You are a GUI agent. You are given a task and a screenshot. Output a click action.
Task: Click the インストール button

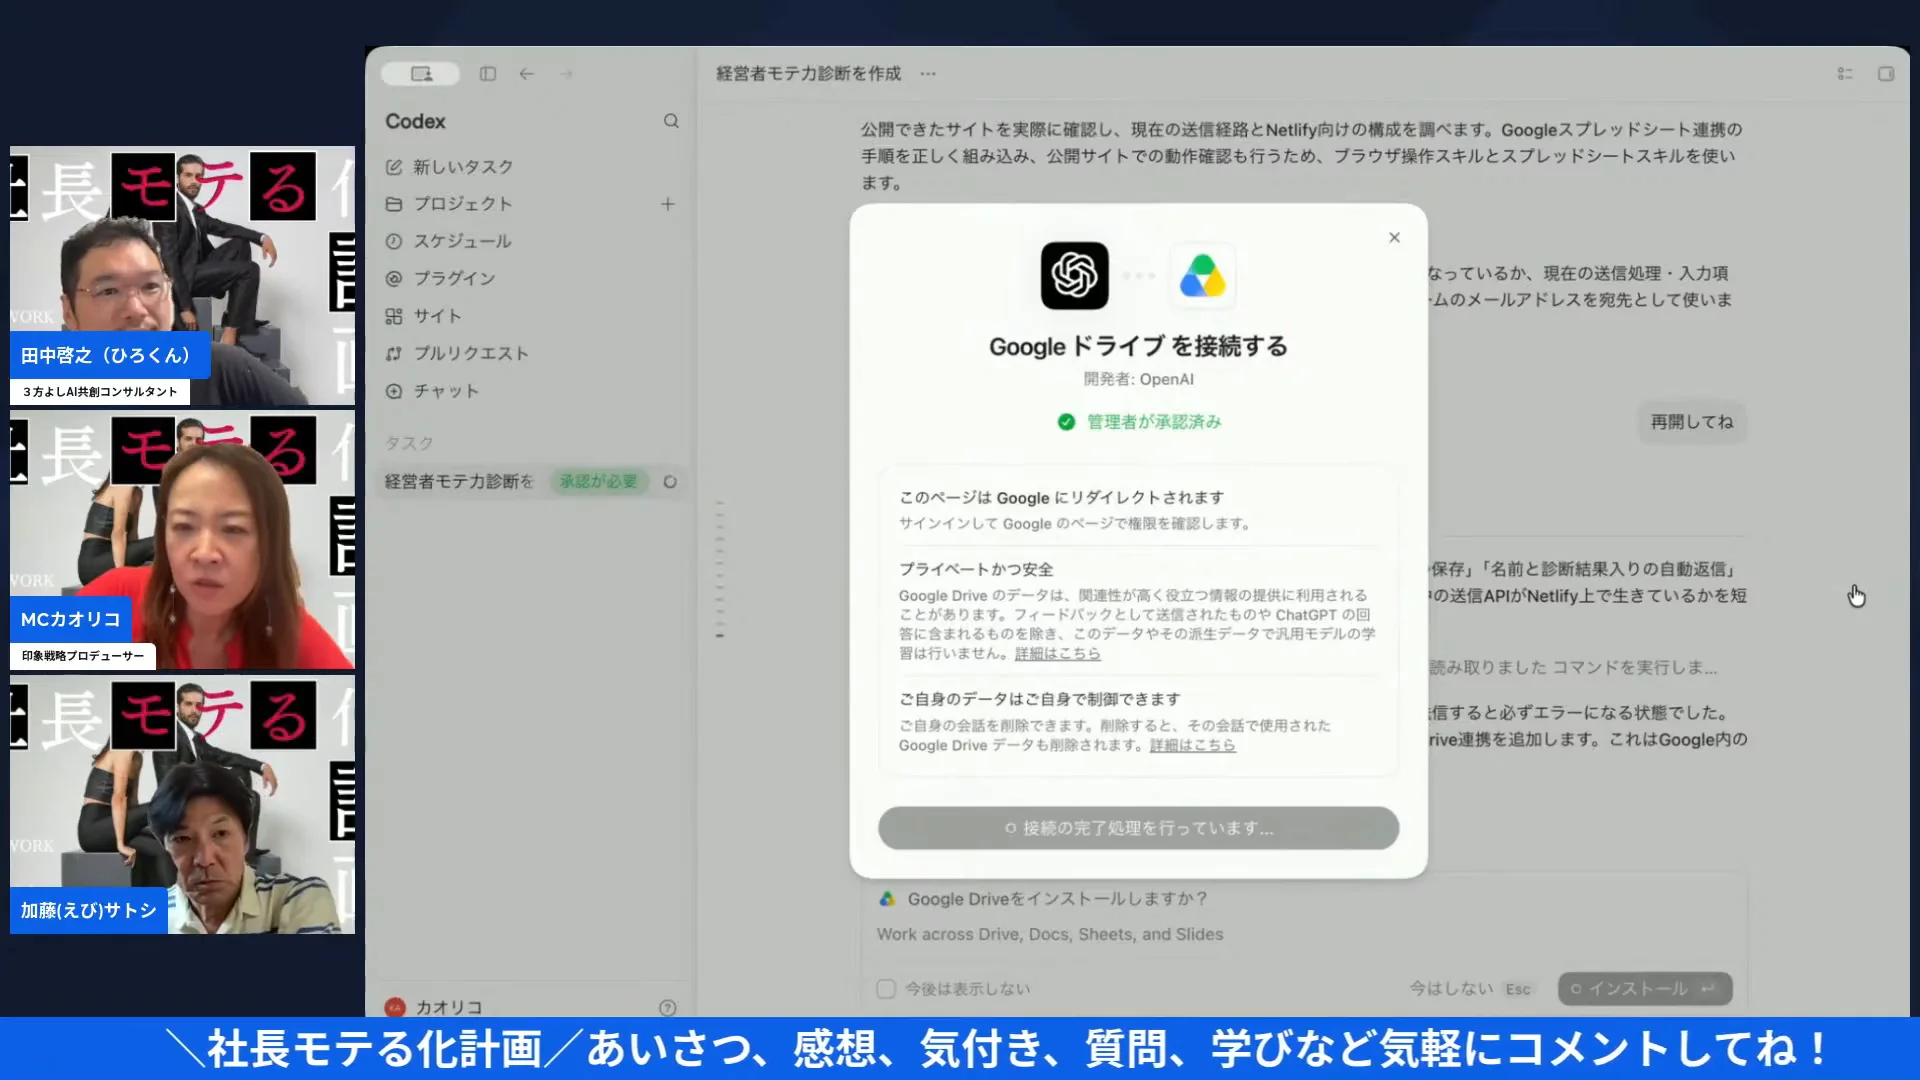click(1645, 989)
